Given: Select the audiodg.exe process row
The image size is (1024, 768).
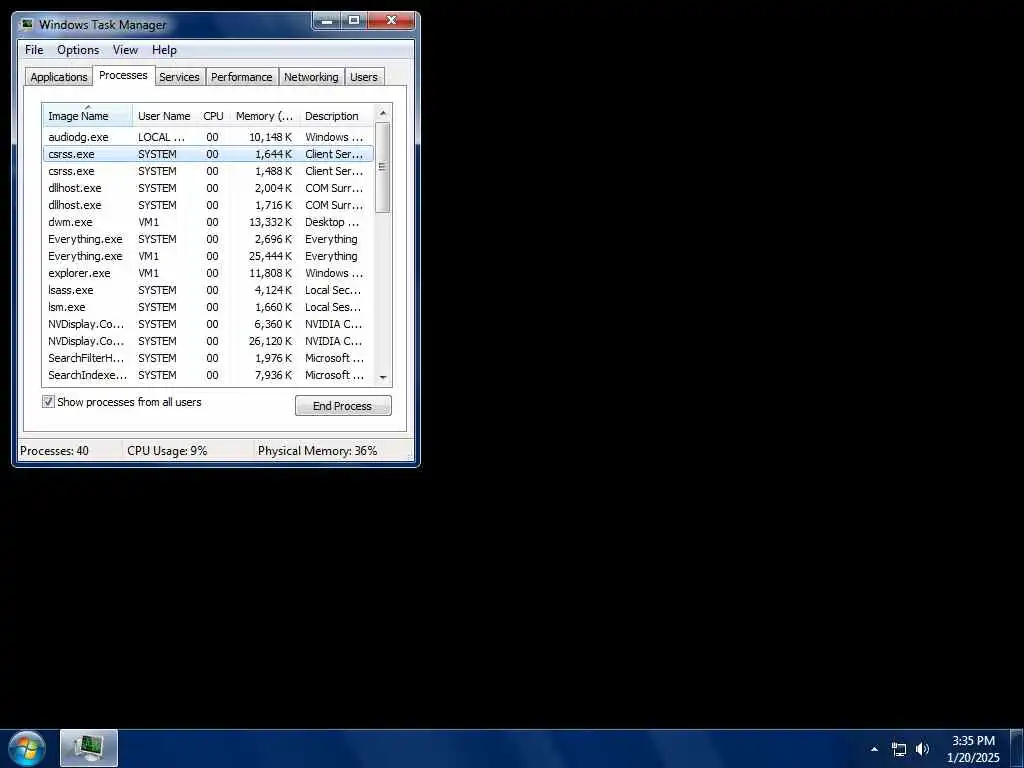Looking at the screenshot, I should [208, 137].
